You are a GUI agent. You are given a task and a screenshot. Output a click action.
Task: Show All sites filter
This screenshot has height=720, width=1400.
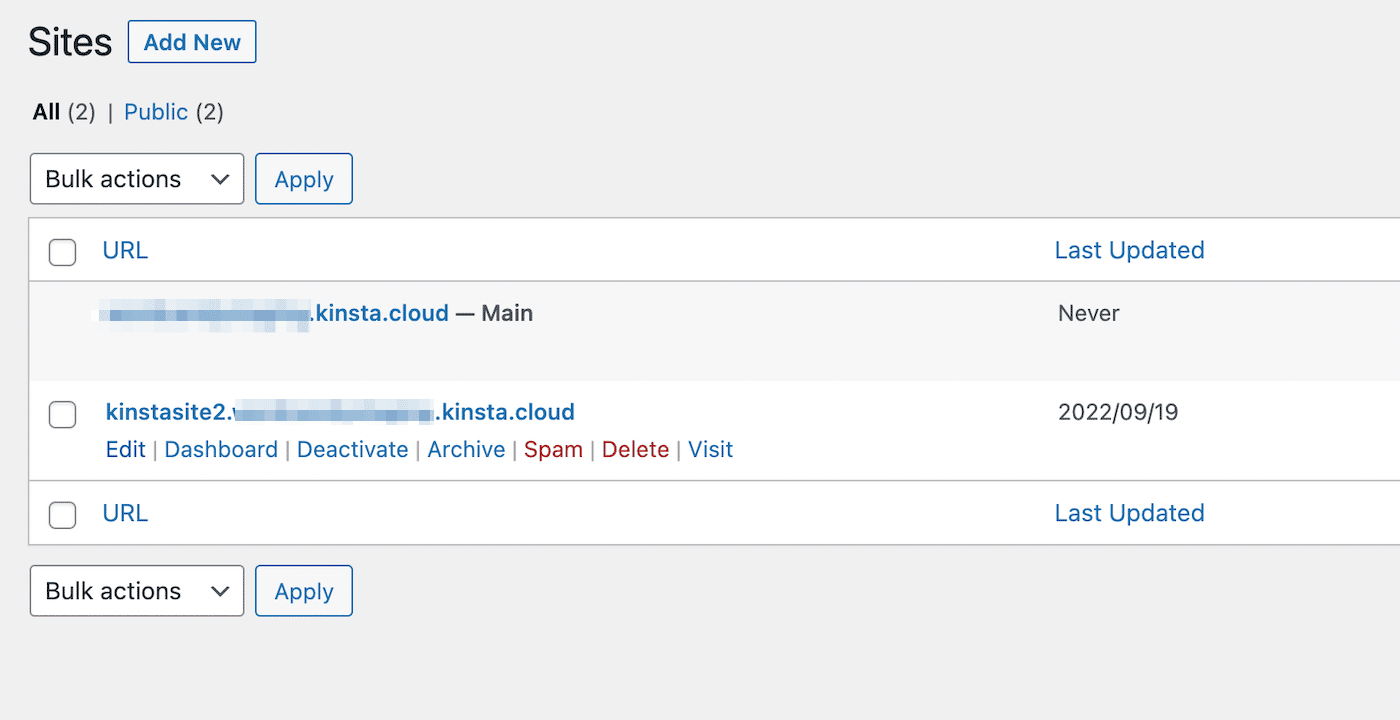click(46, 112)
